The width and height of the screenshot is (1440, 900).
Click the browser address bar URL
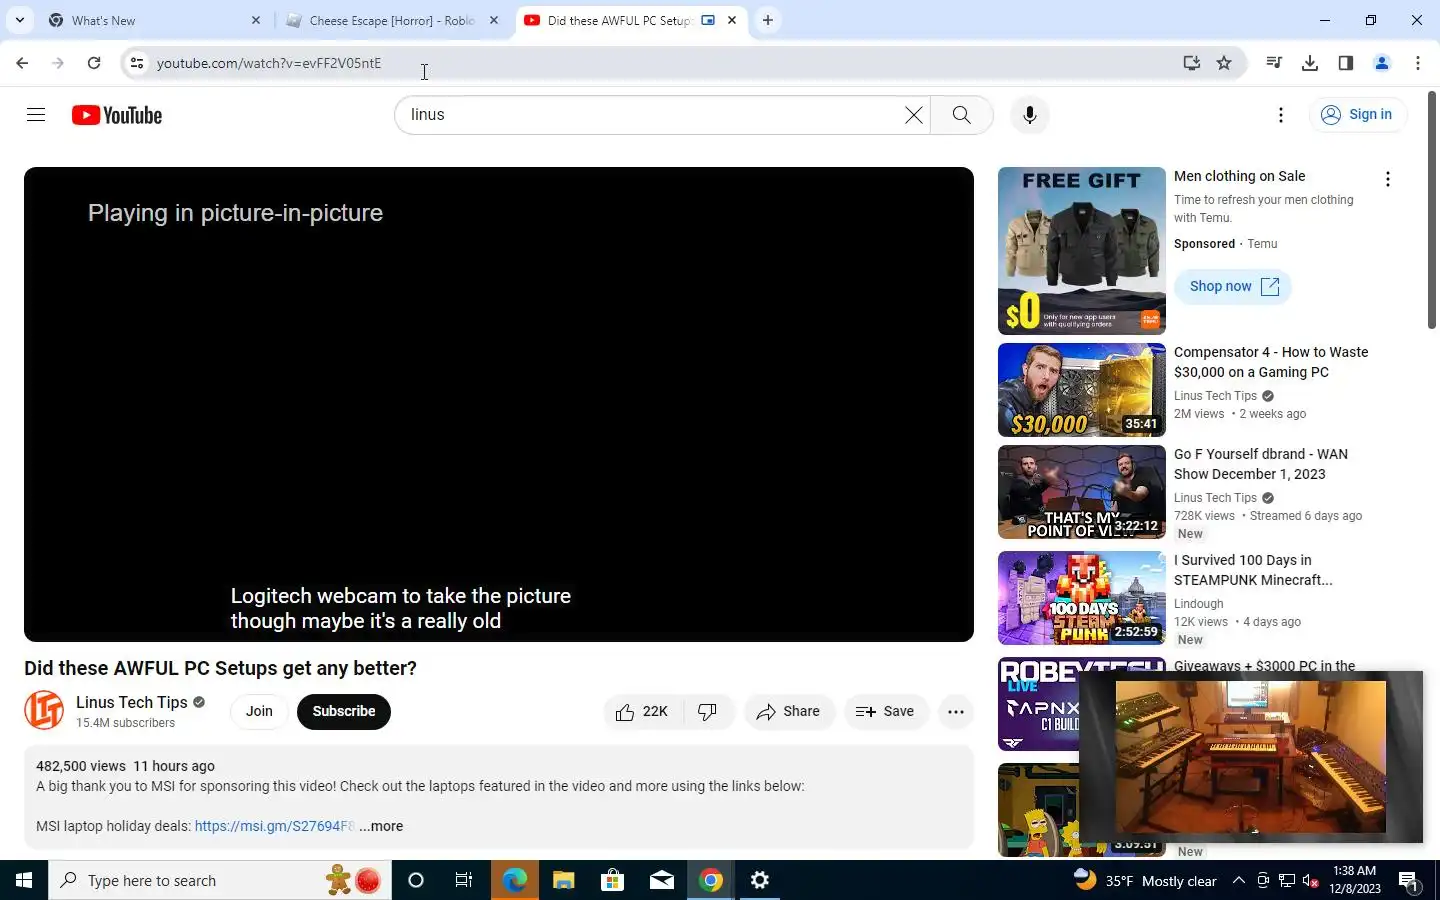click(269, 63)
